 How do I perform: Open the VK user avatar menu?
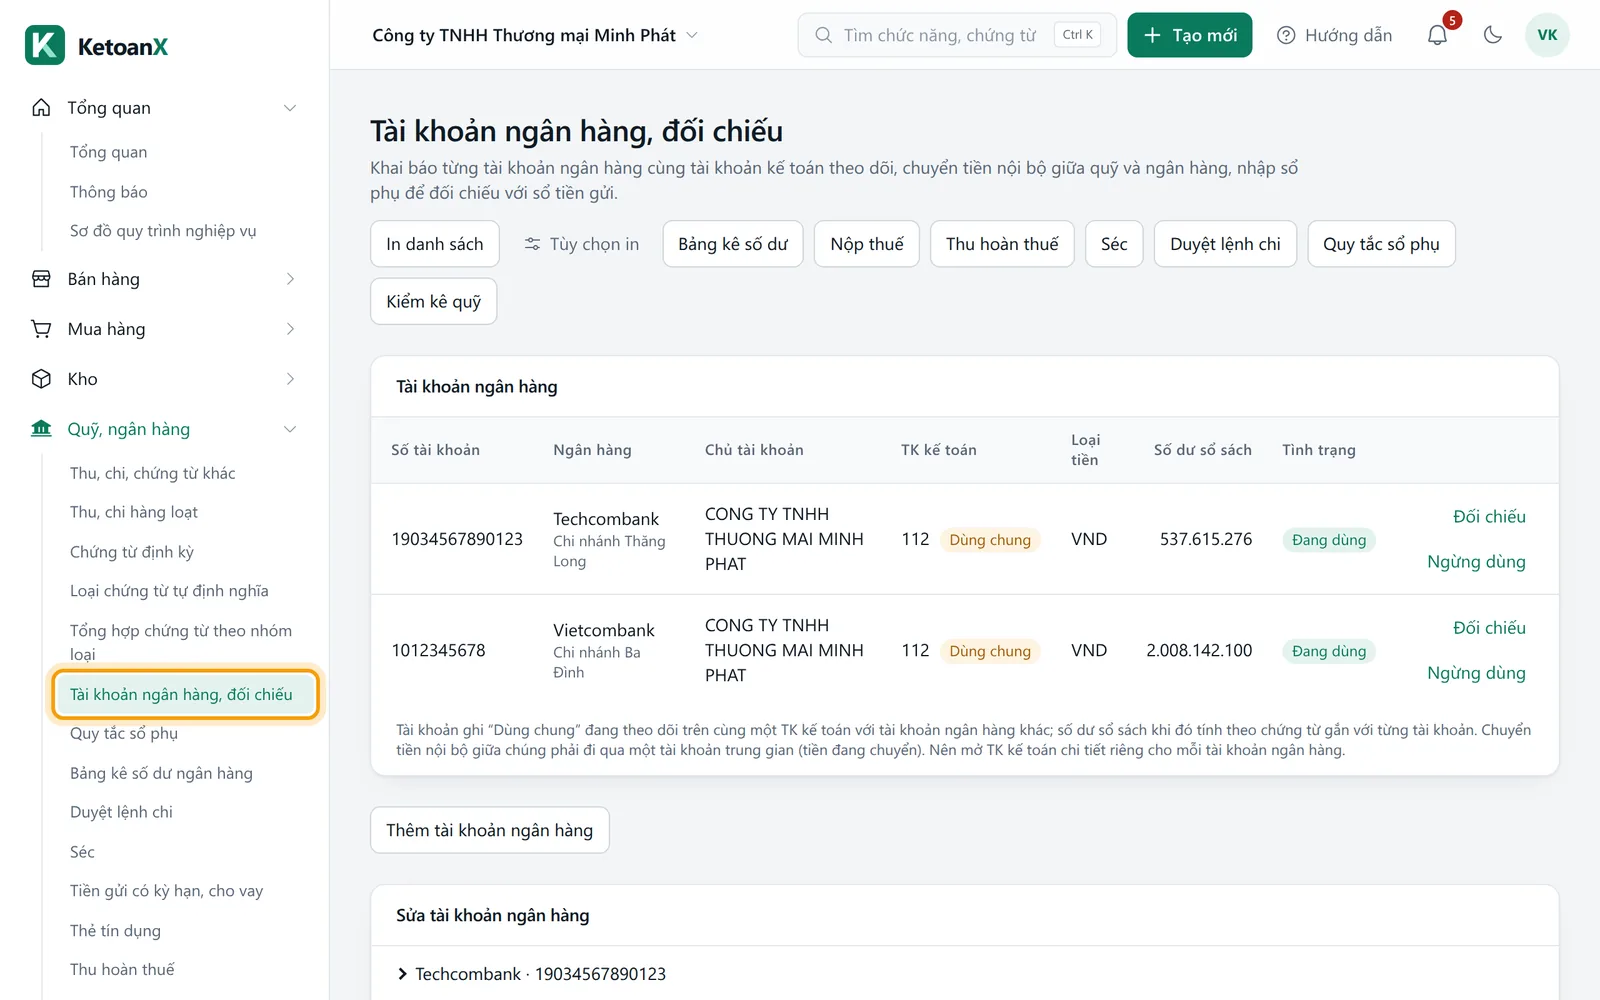(x=1547, y=35)
